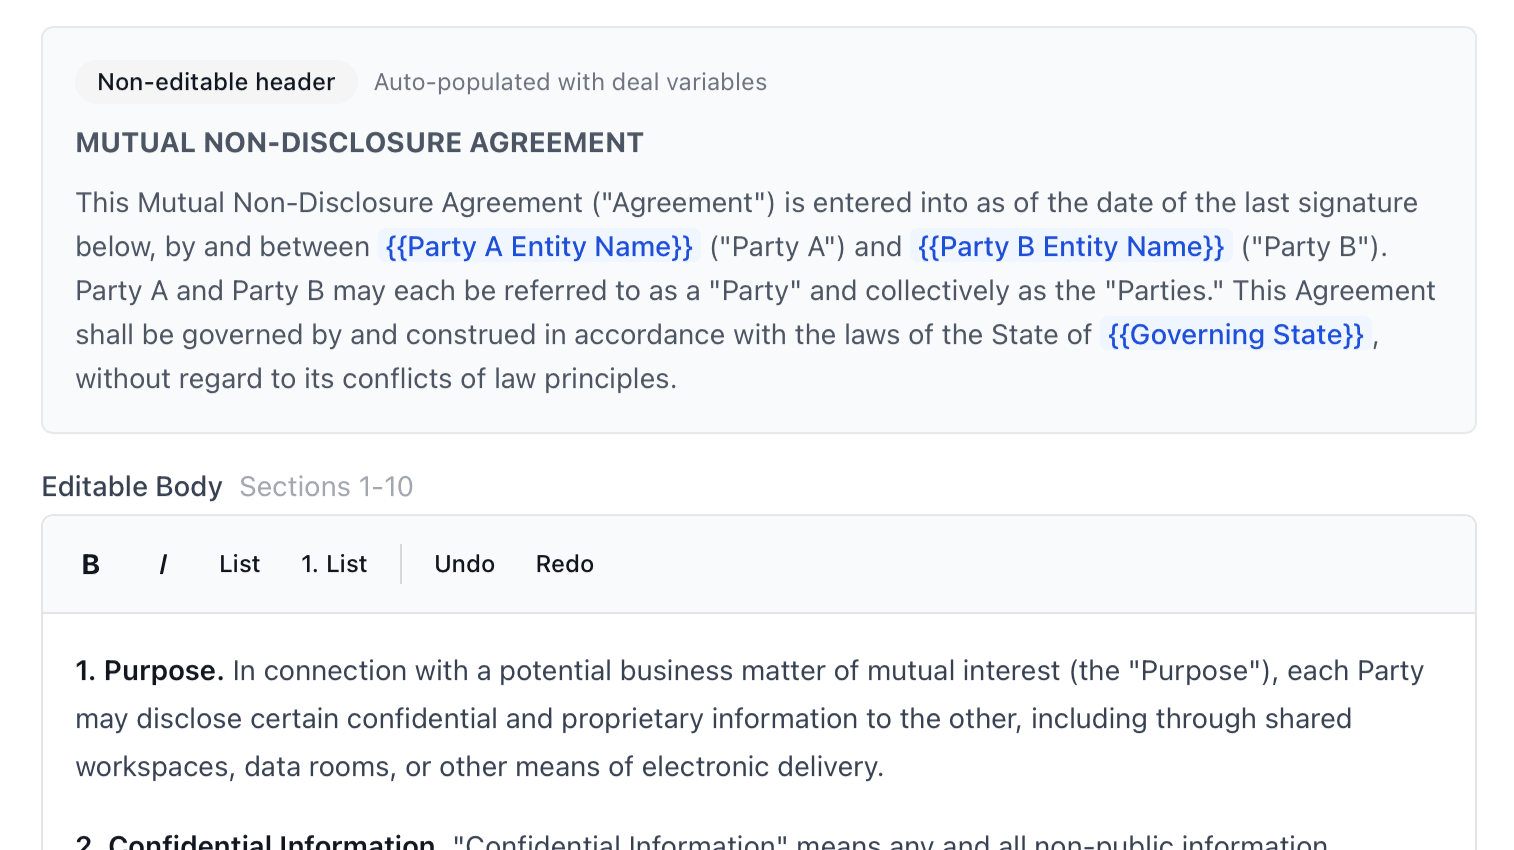Click the Mutual Non-Disclosure Agreement title
This screenshot has width=1514, height=850.
[359, 143]
